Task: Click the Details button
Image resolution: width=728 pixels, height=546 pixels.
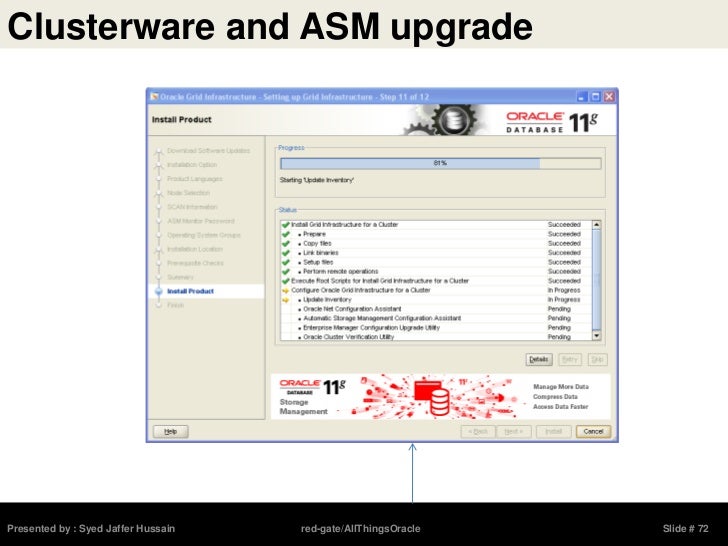Action: pos(539,359)
